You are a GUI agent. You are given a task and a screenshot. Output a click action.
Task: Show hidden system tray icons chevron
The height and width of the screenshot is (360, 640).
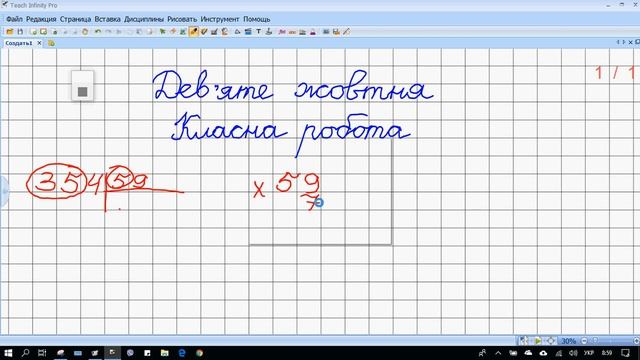click(498, 353)
